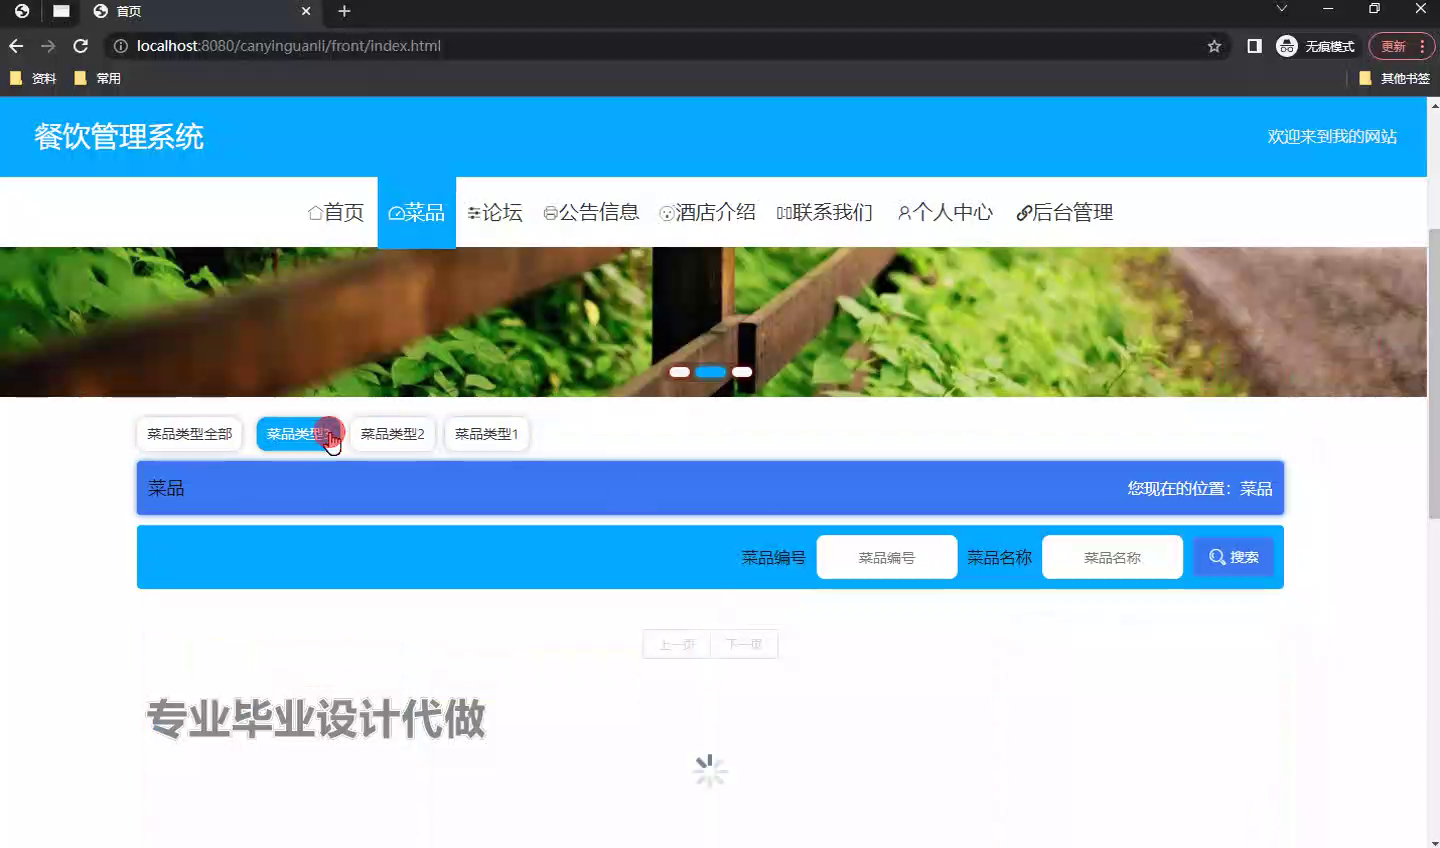Image resolution: width=1440 pixels, height=848 pixels.
Task: Close the 首页 browser tab
Action: pos(306,11)
